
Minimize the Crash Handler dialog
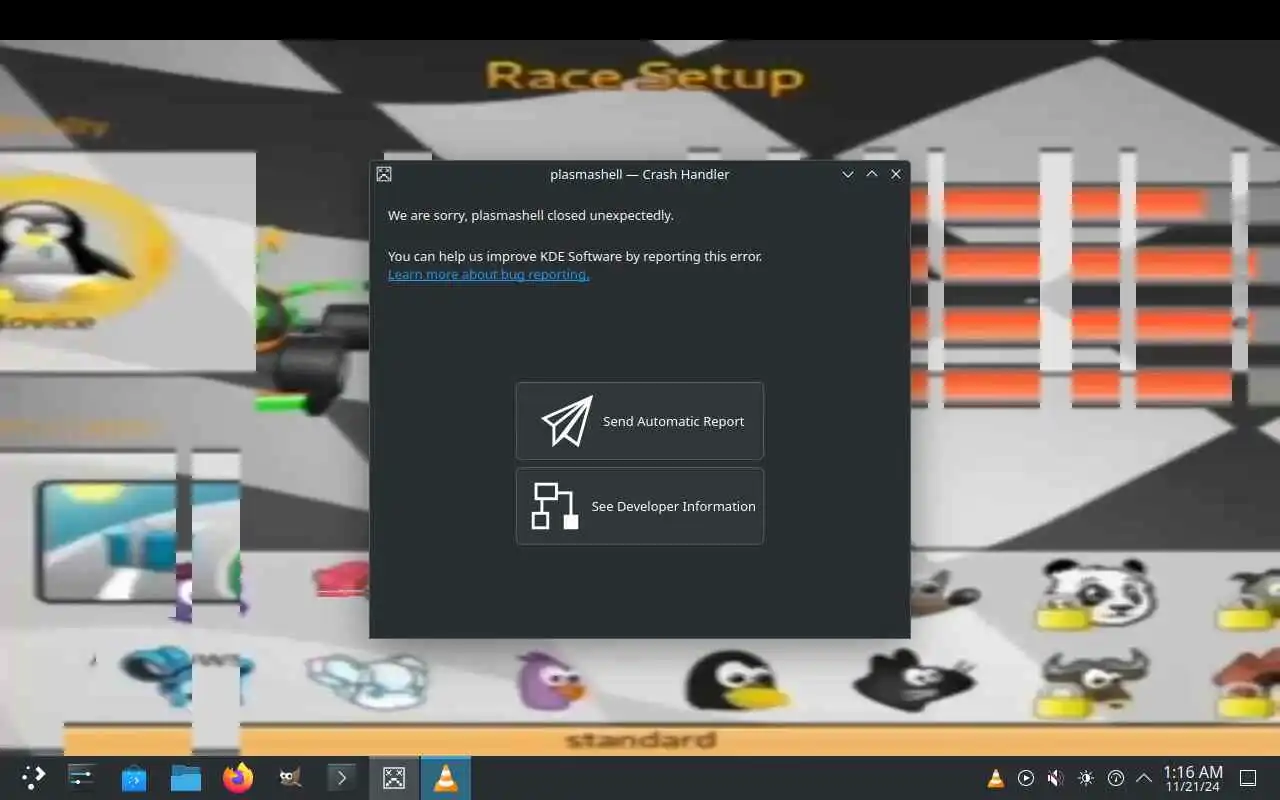click(x=848, y=174)
